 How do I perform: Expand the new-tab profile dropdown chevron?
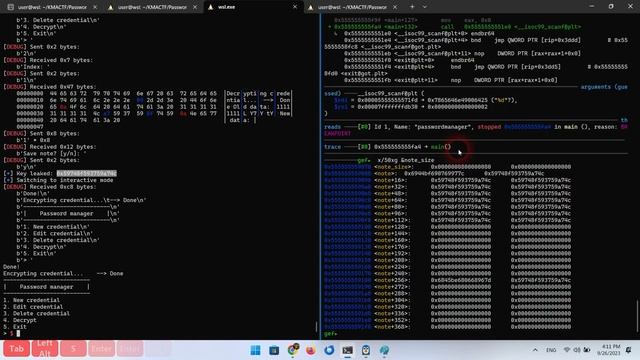(x=424, y=7)
